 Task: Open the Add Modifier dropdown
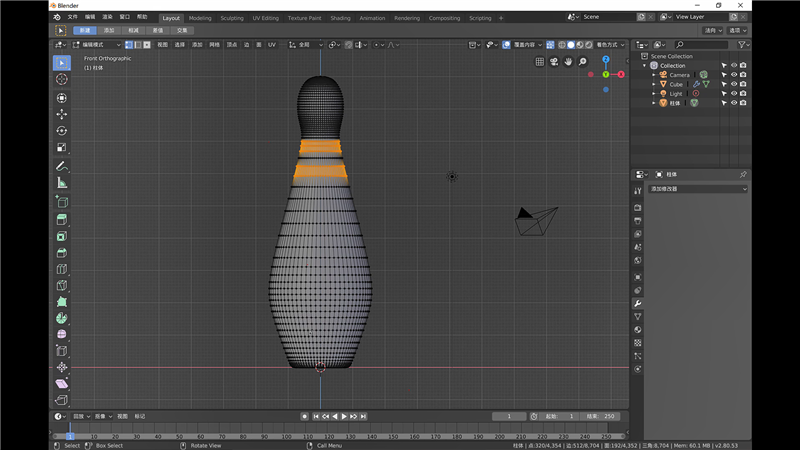(698, 189)
